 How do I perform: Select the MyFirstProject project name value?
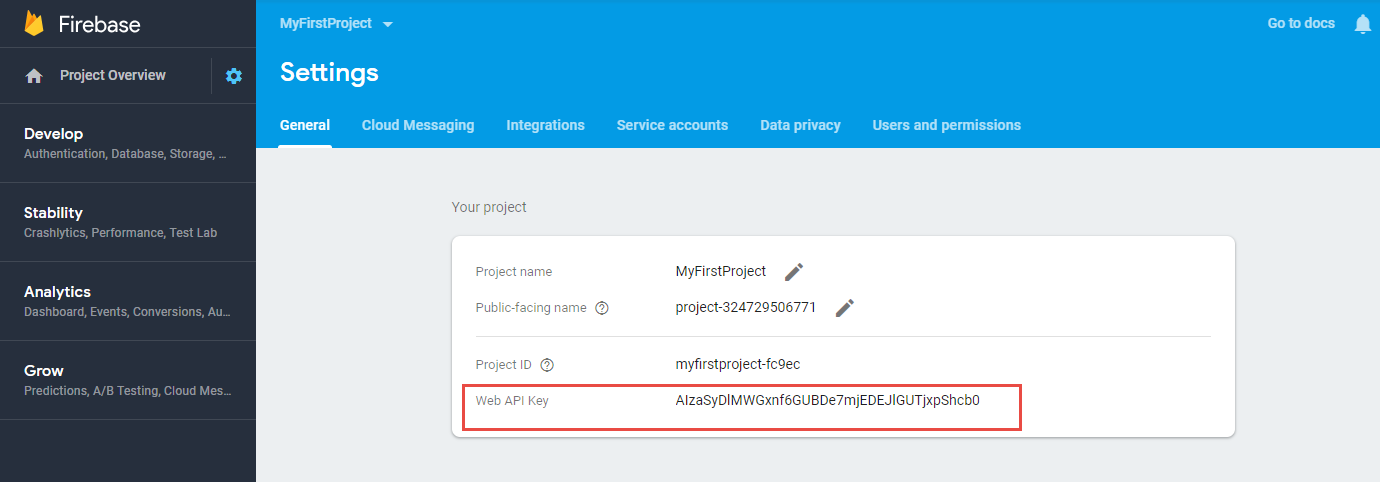tap(721, 271)
